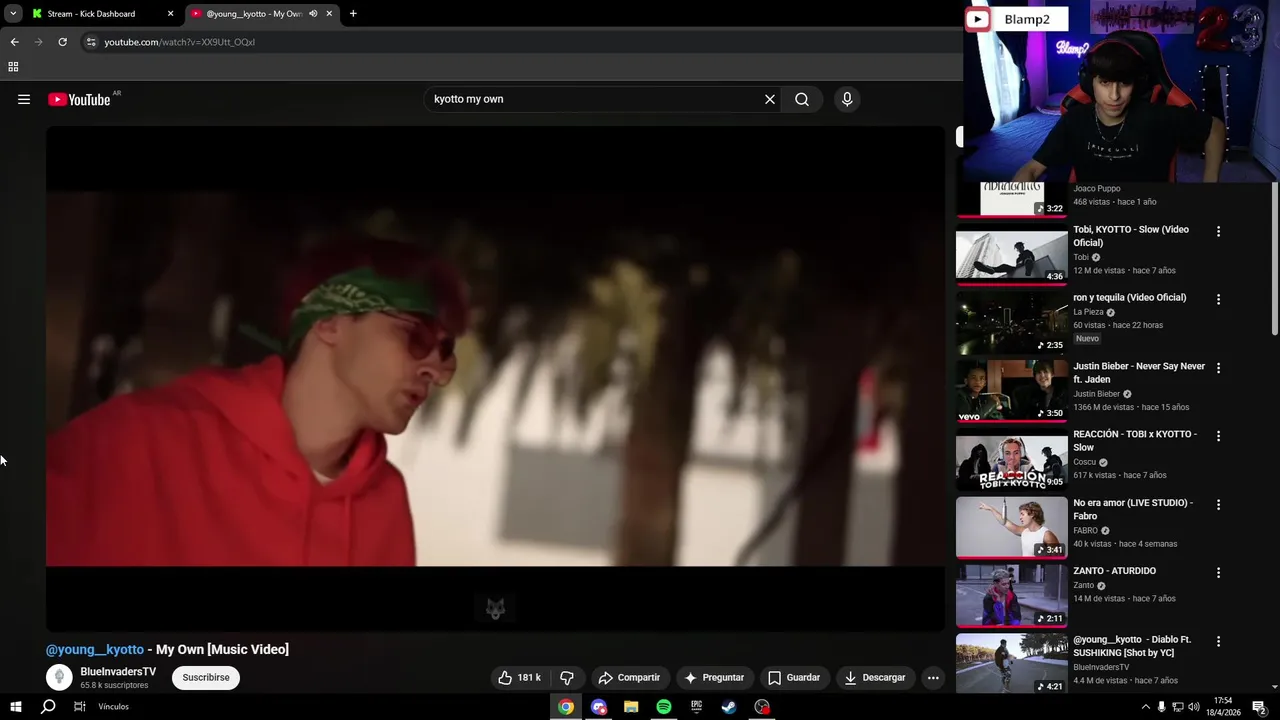Open options for Diablo Ft. SUSHIKING video
This screenshot has height=720, width=1280.
(1218, 641)
